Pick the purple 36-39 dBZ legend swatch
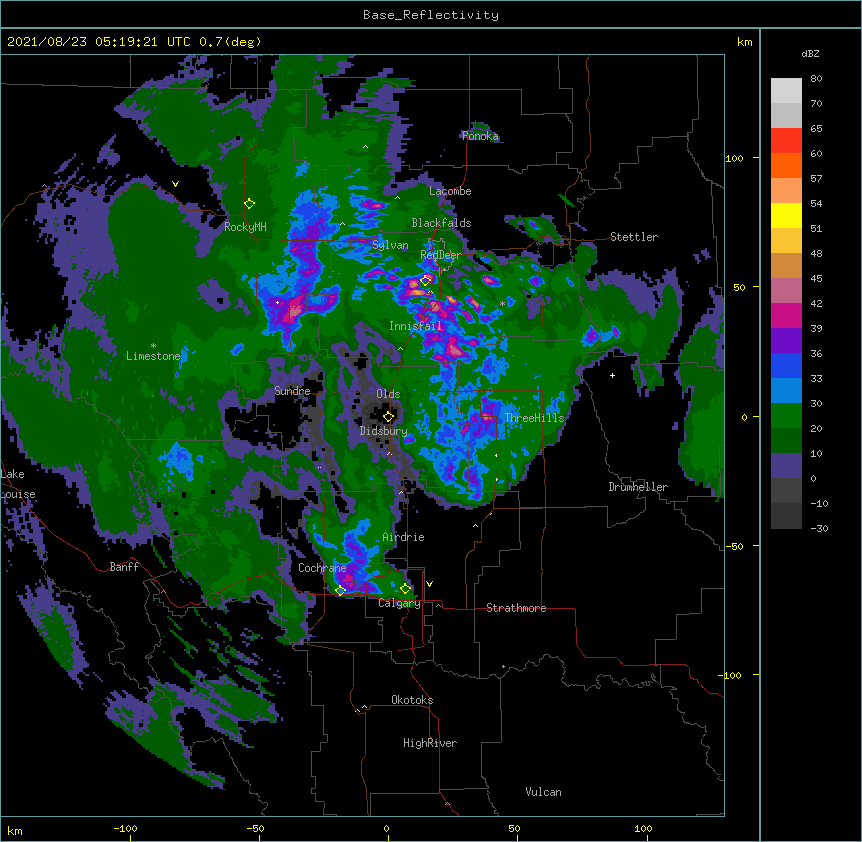Viewport: 862px width, 842px height. 786,341
